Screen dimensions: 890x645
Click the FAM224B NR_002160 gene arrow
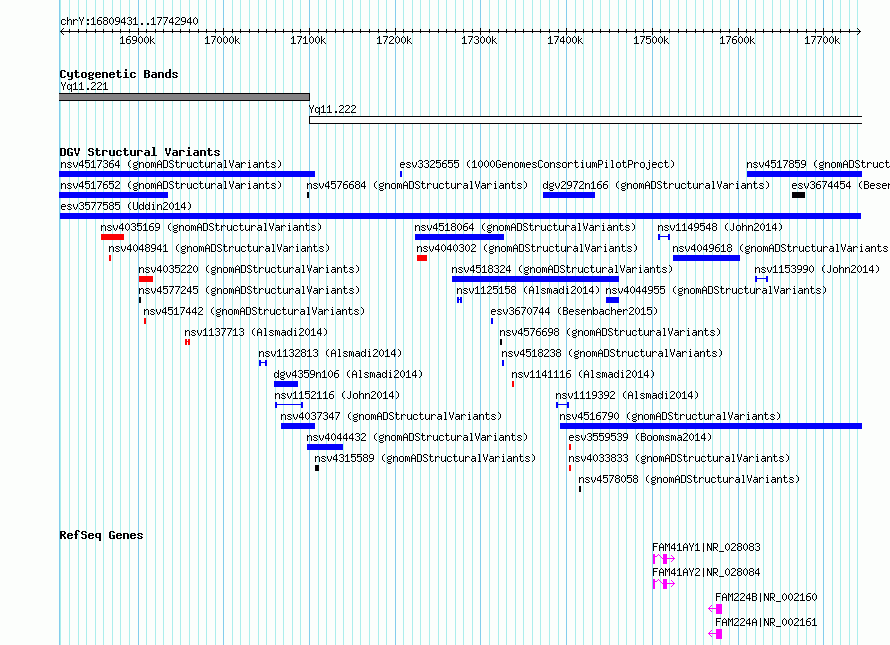coord(715,609)
